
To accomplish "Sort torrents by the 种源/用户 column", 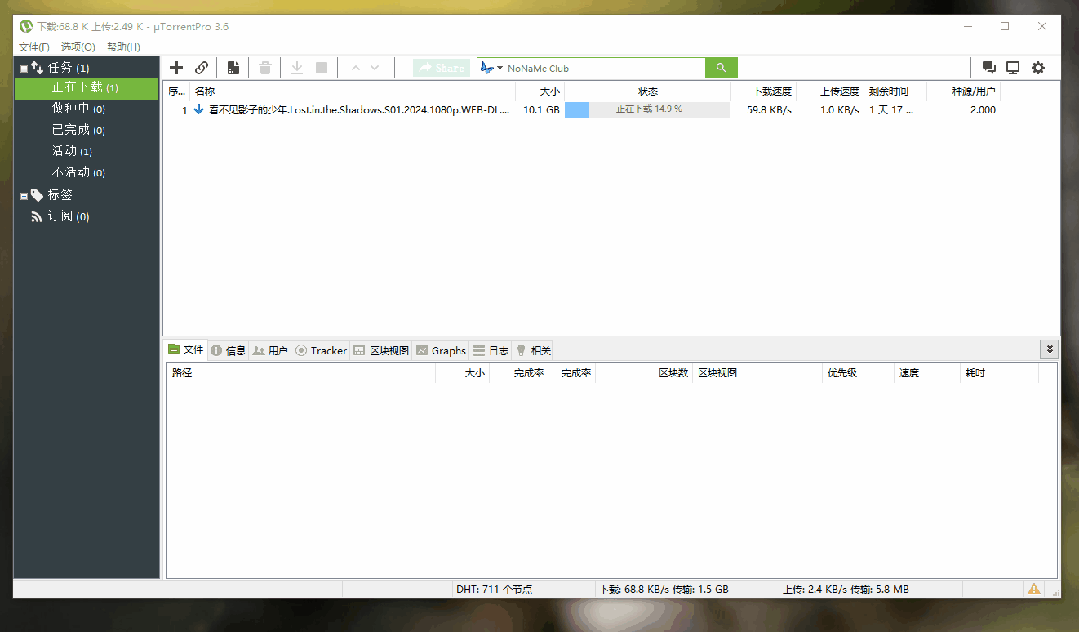I will (963, 92).
